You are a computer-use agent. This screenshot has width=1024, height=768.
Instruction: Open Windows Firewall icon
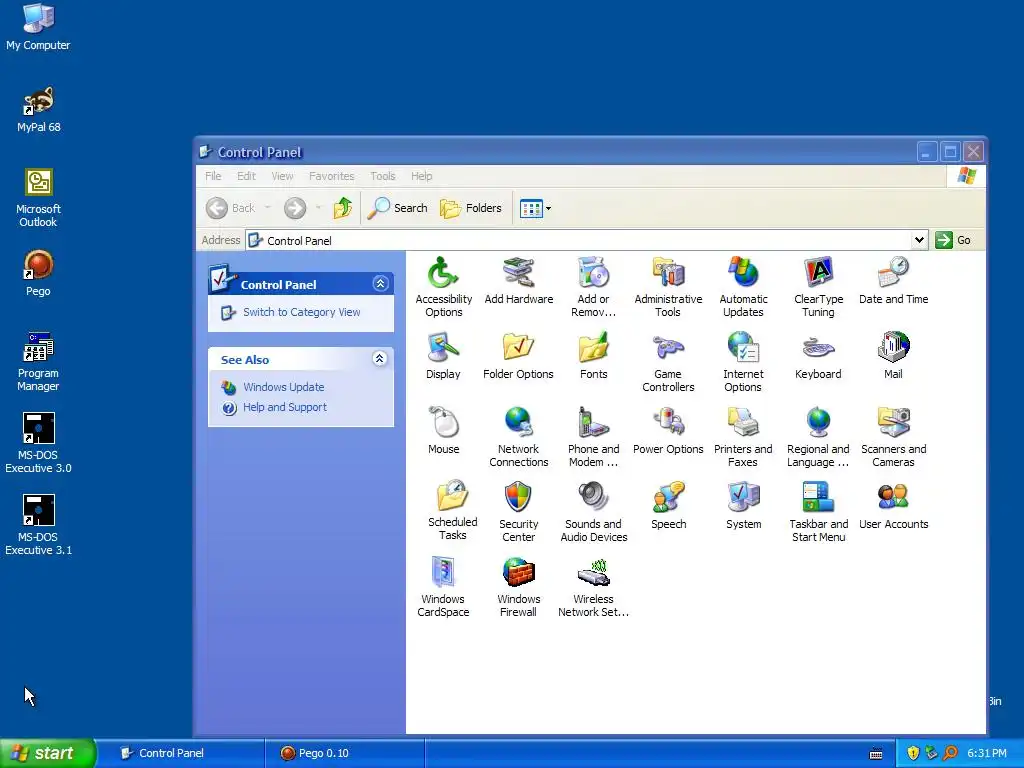tap(519, 573)
